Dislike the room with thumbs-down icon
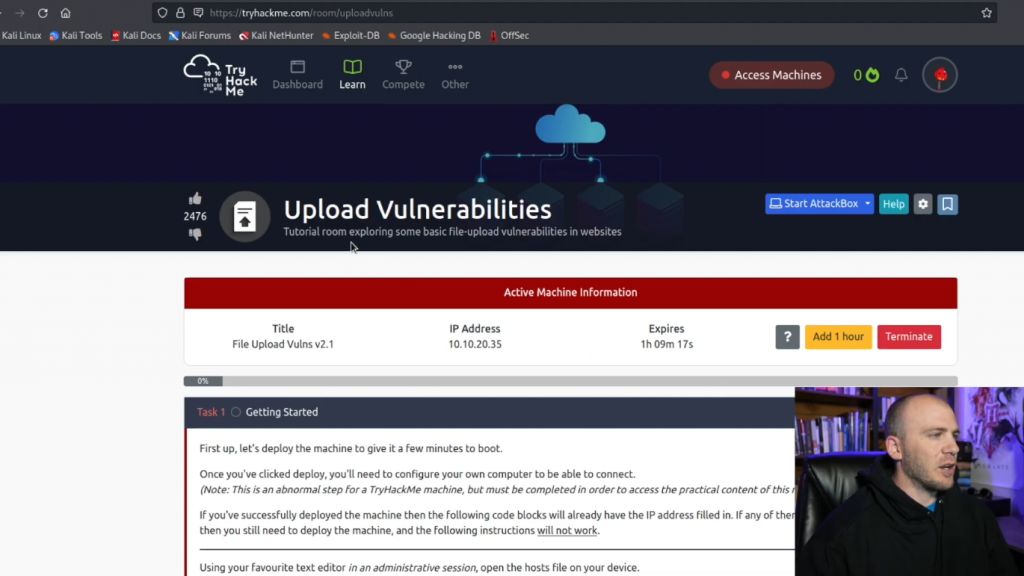The image size is (1024, 576). coord(195,234)
